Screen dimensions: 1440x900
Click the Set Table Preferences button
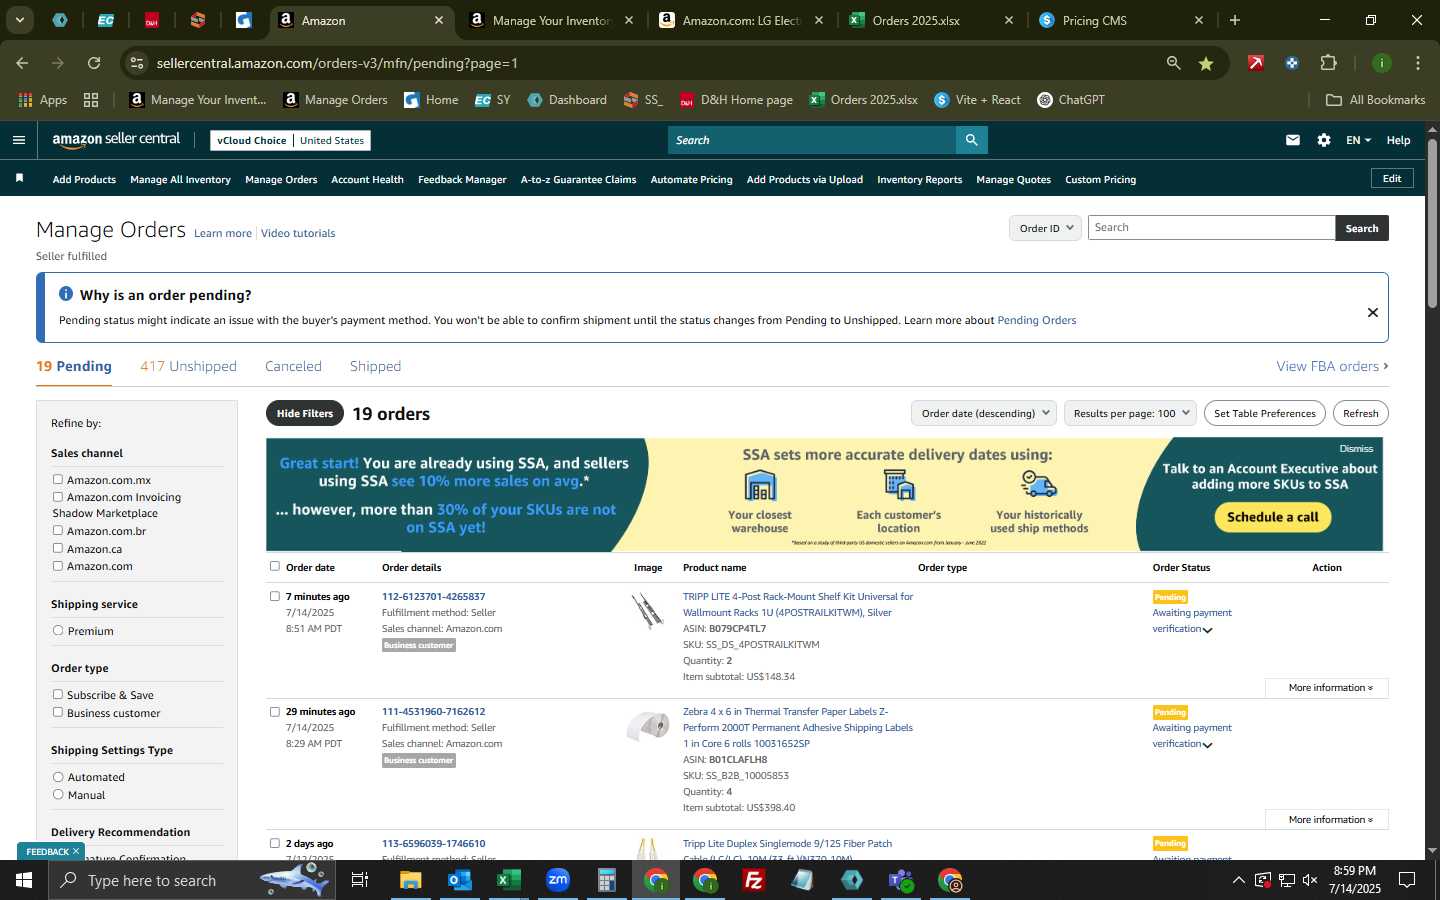coord(1265,413)
